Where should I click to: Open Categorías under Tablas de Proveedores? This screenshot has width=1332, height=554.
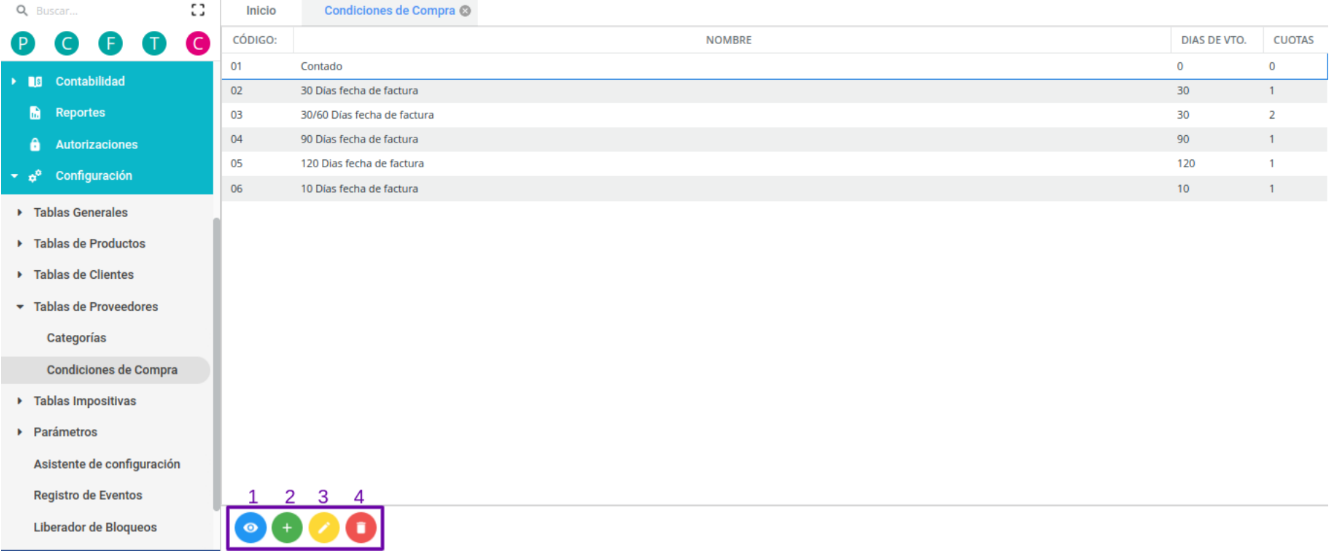(76, 338)
